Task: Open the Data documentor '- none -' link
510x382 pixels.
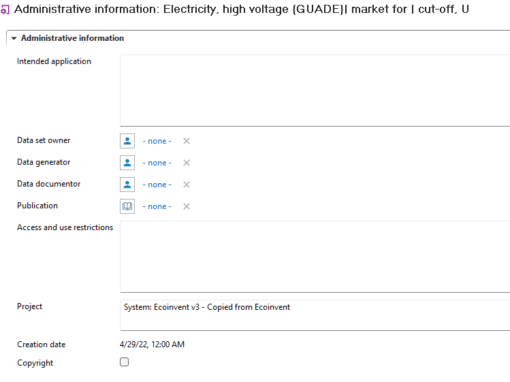Action: point(157,184)
